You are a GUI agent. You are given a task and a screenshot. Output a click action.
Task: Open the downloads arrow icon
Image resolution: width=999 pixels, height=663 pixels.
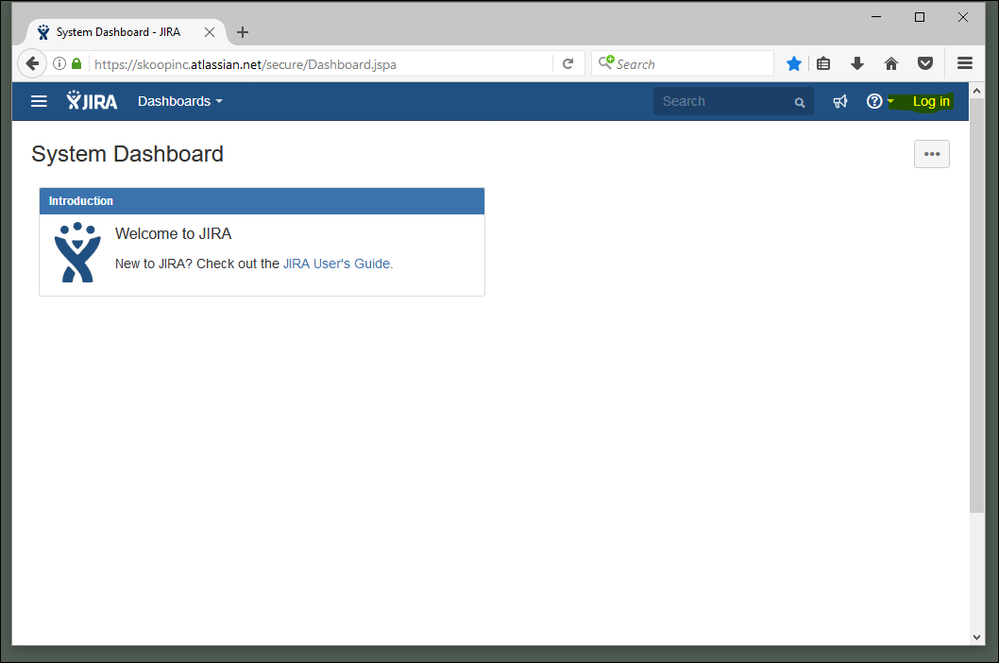click(857, 64)
